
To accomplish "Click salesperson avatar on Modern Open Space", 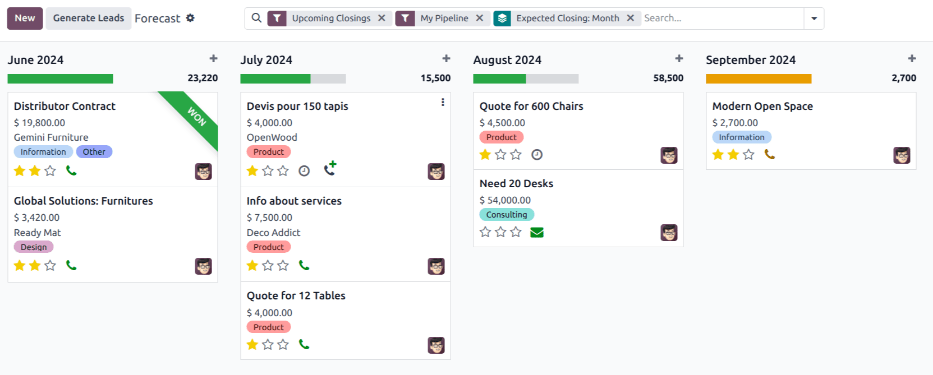I will coord(901,156).
